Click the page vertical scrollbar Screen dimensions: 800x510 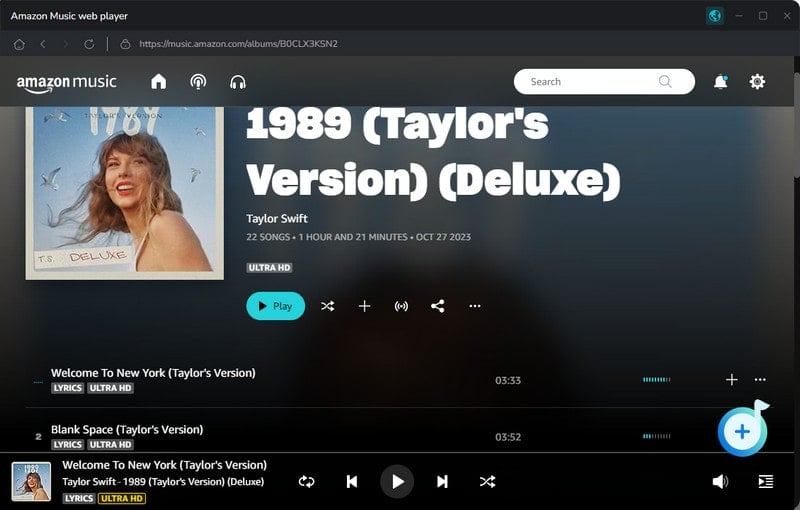pos(796,125)
